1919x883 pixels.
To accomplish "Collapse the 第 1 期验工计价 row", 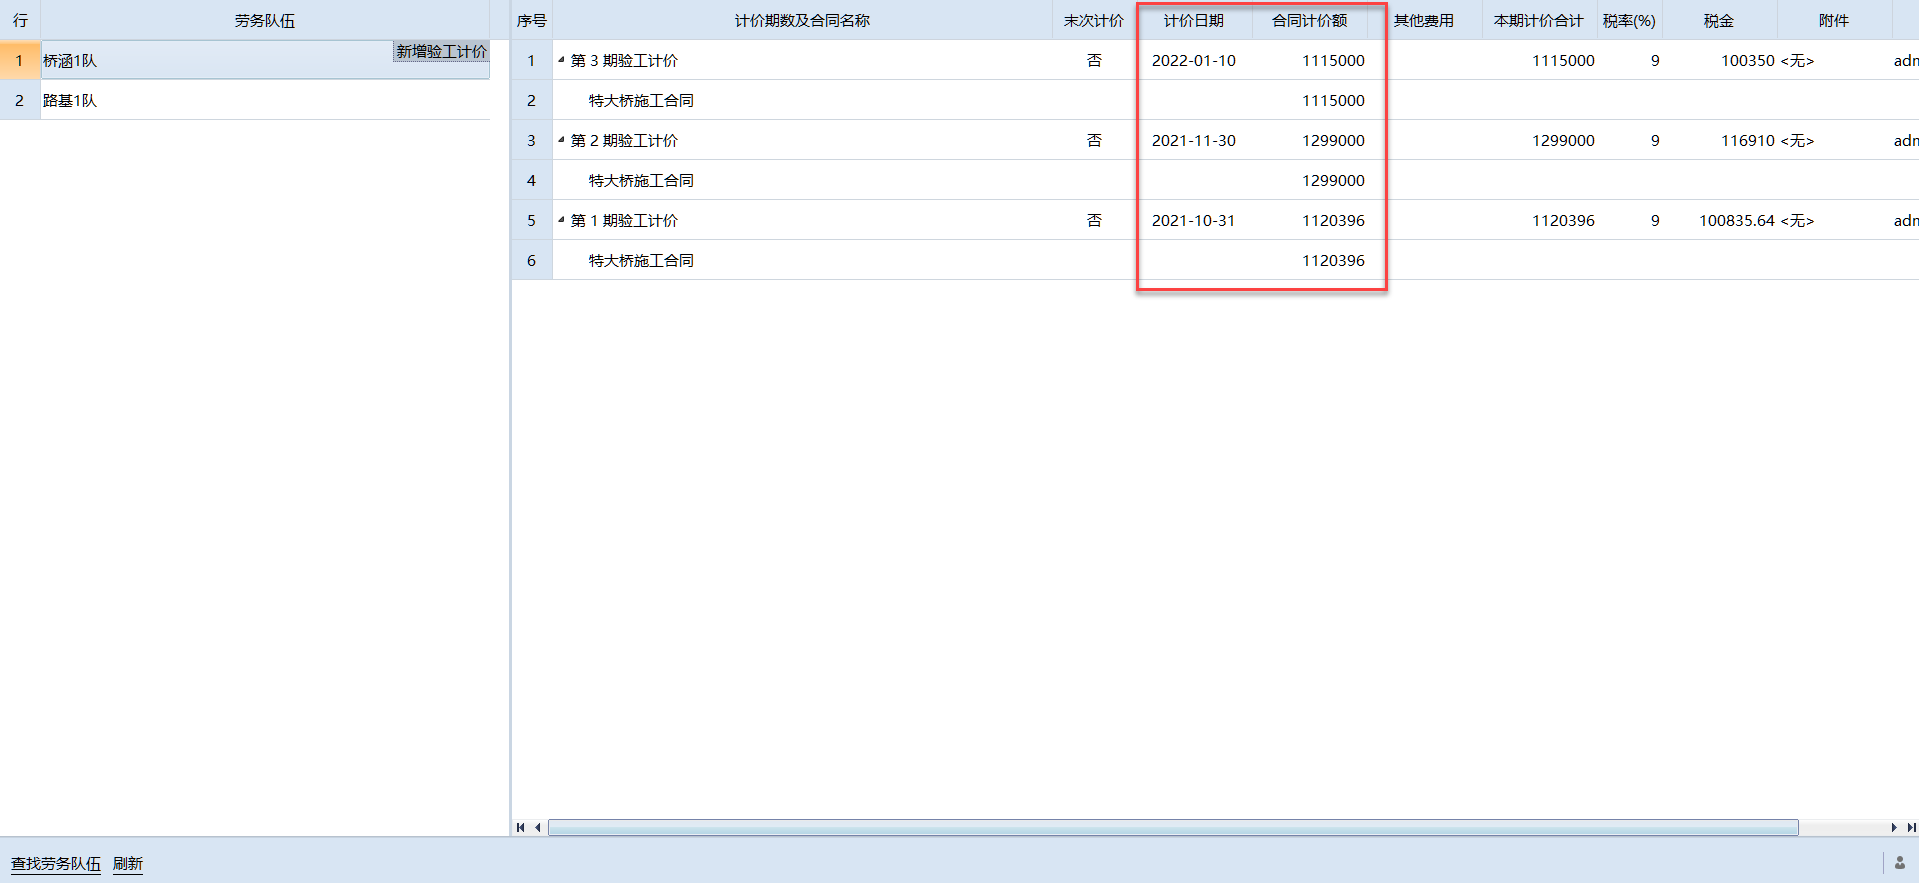I will (561, 220).
